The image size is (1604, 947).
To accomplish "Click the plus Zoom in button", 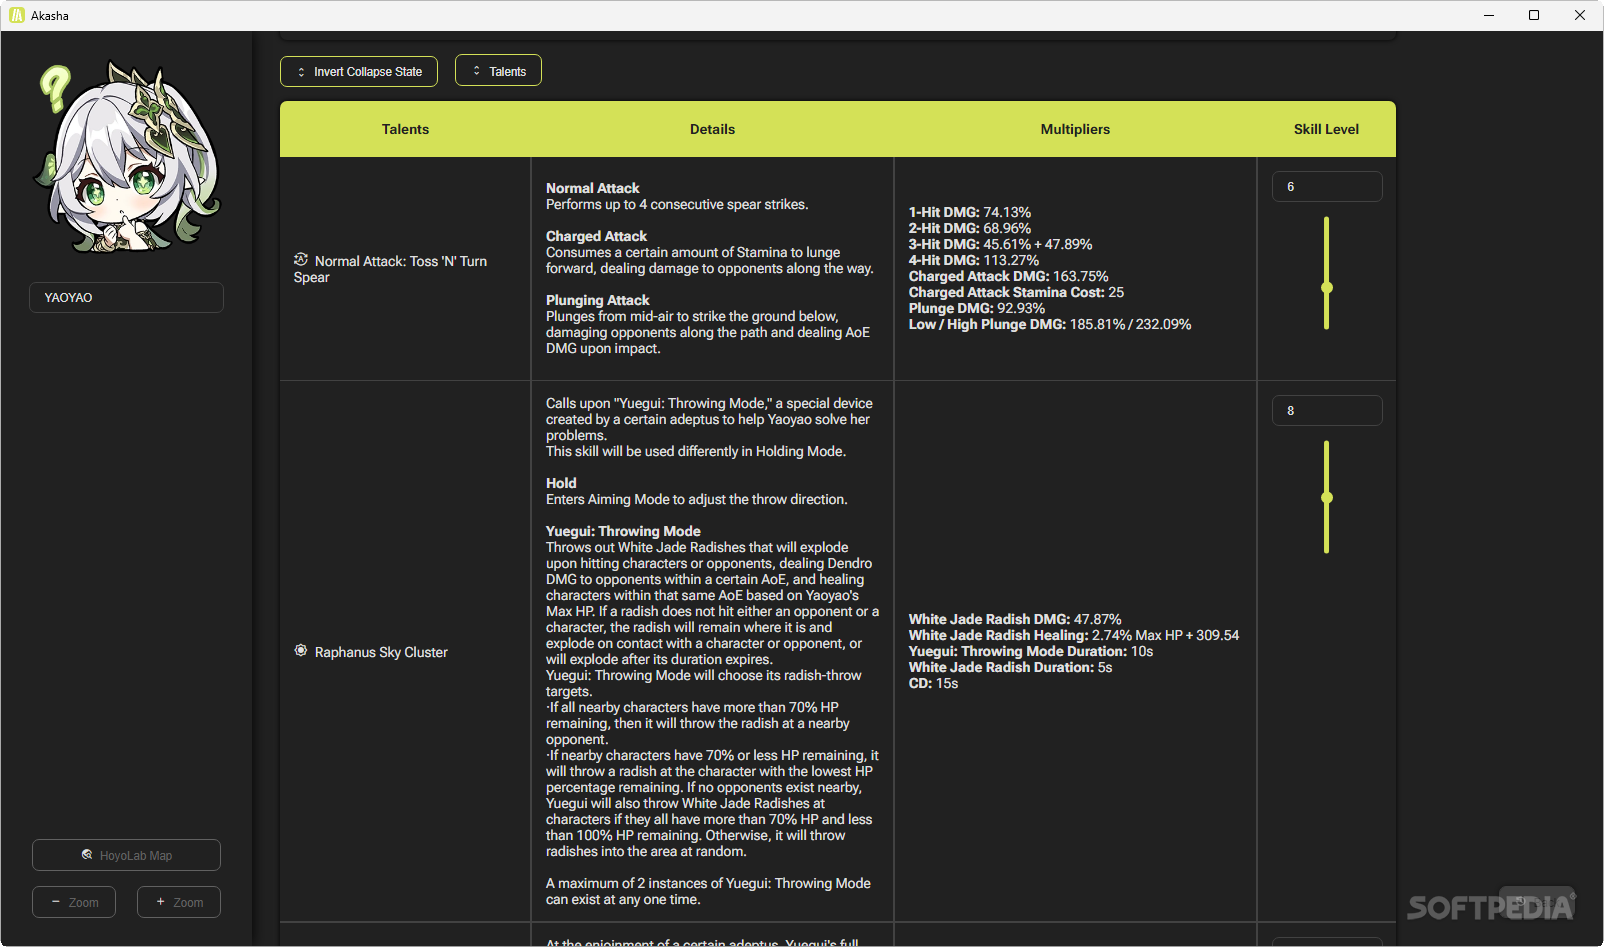I will pyautogui.click(x=179, y=902).
